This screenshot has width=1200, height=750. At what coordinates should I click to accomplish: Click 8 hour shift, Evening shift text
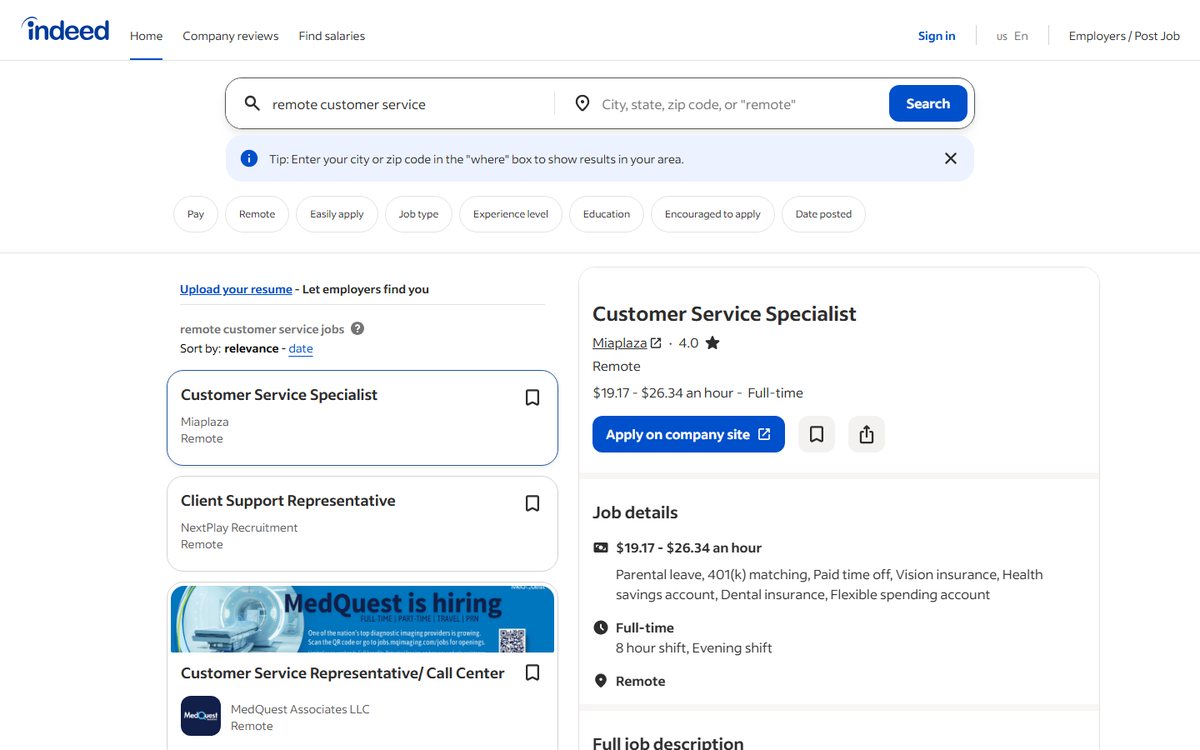694,648
